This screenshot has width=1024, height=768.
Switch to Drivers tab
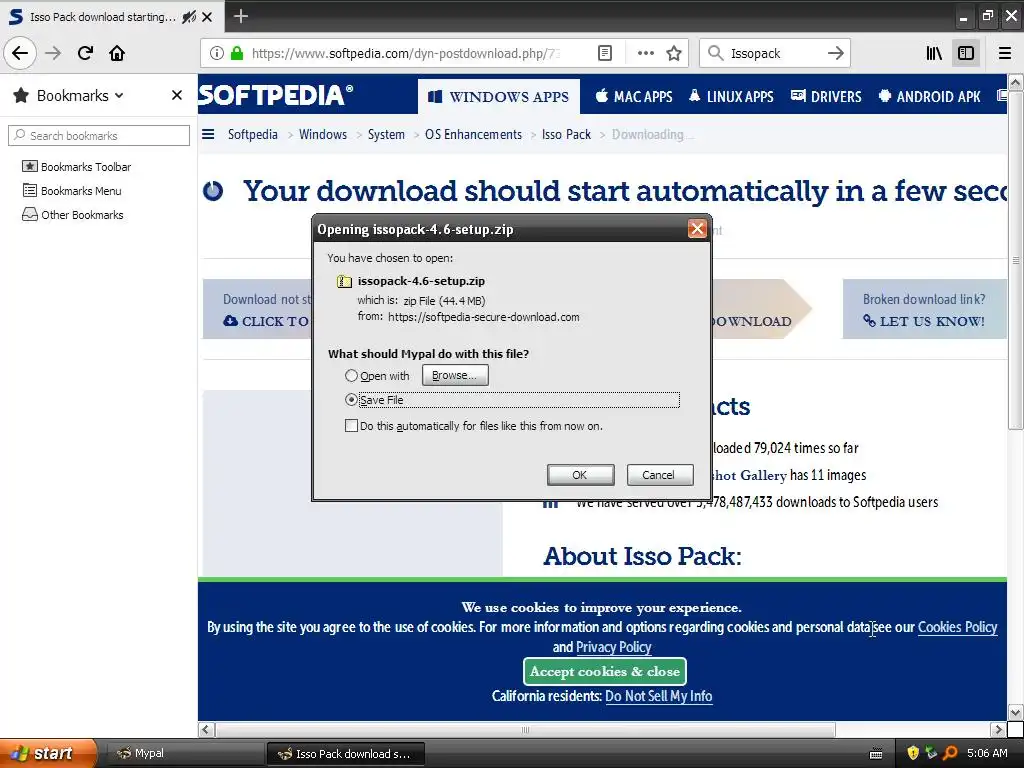(x=826, y=97)
